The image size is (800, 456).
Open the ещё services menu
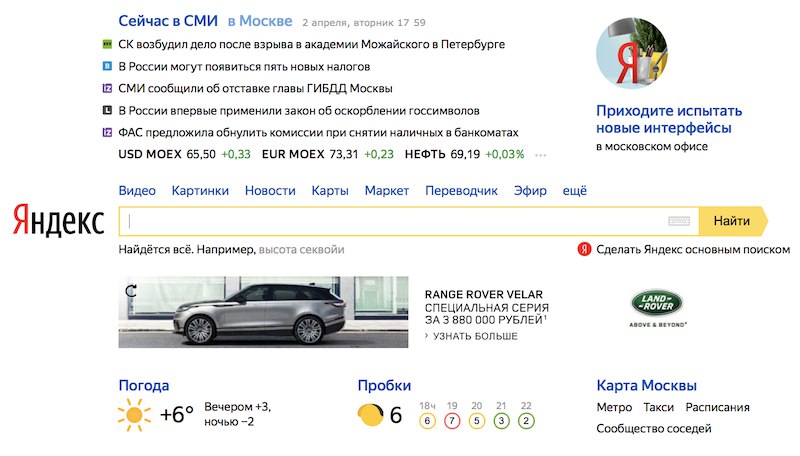[x=574, y=191]
